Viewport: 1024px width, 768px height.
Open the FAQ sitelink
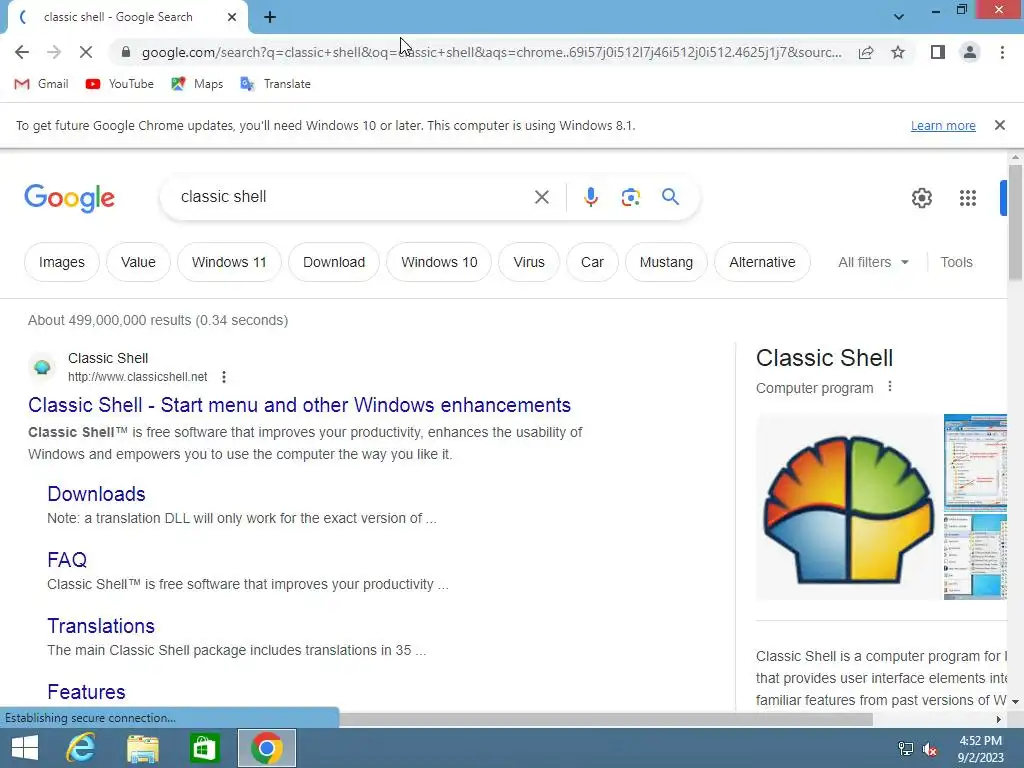[x=67, y=560]
